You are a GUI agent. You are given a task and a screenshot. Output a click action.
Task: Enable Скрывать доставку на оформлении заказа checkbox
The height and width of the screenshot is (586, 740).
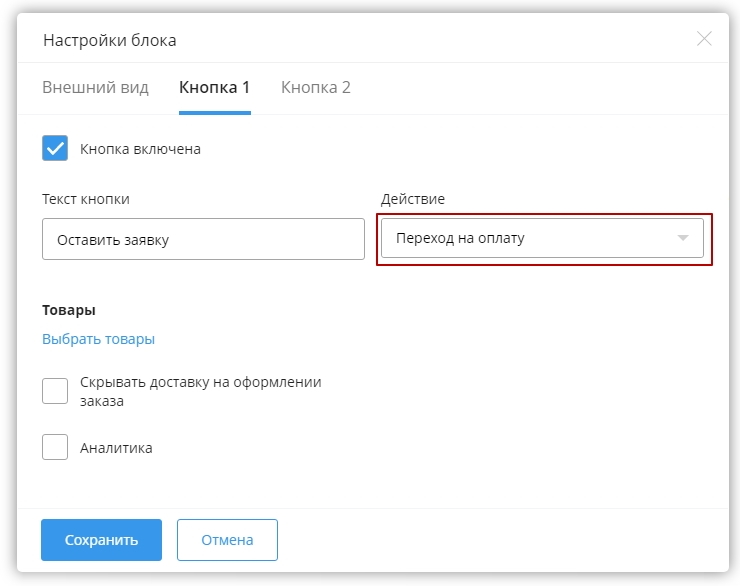click(55, 390)
